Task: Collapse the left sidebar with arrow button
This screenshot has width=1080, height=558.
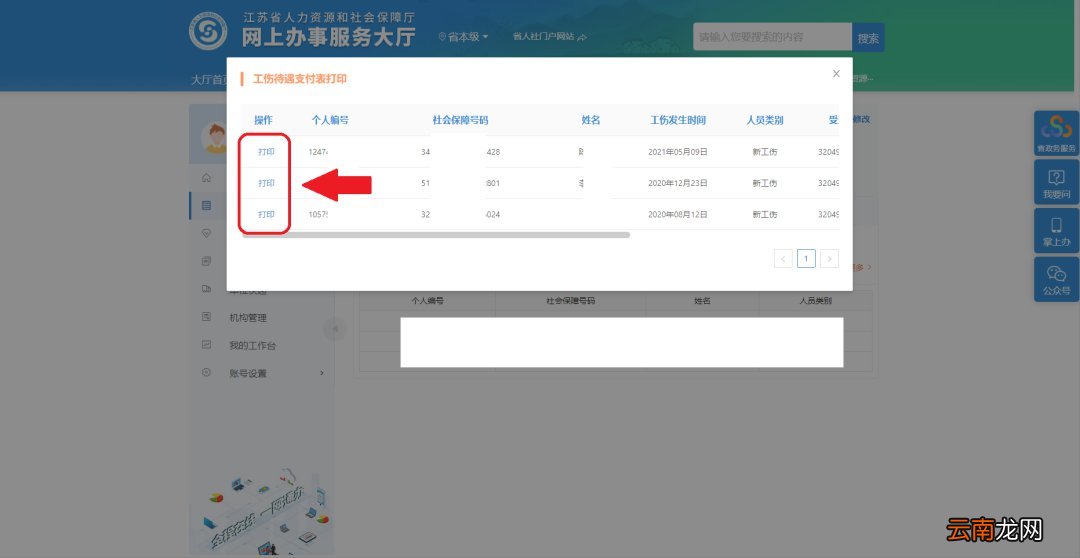Action: pyautogui.click(x=335, y=329)
